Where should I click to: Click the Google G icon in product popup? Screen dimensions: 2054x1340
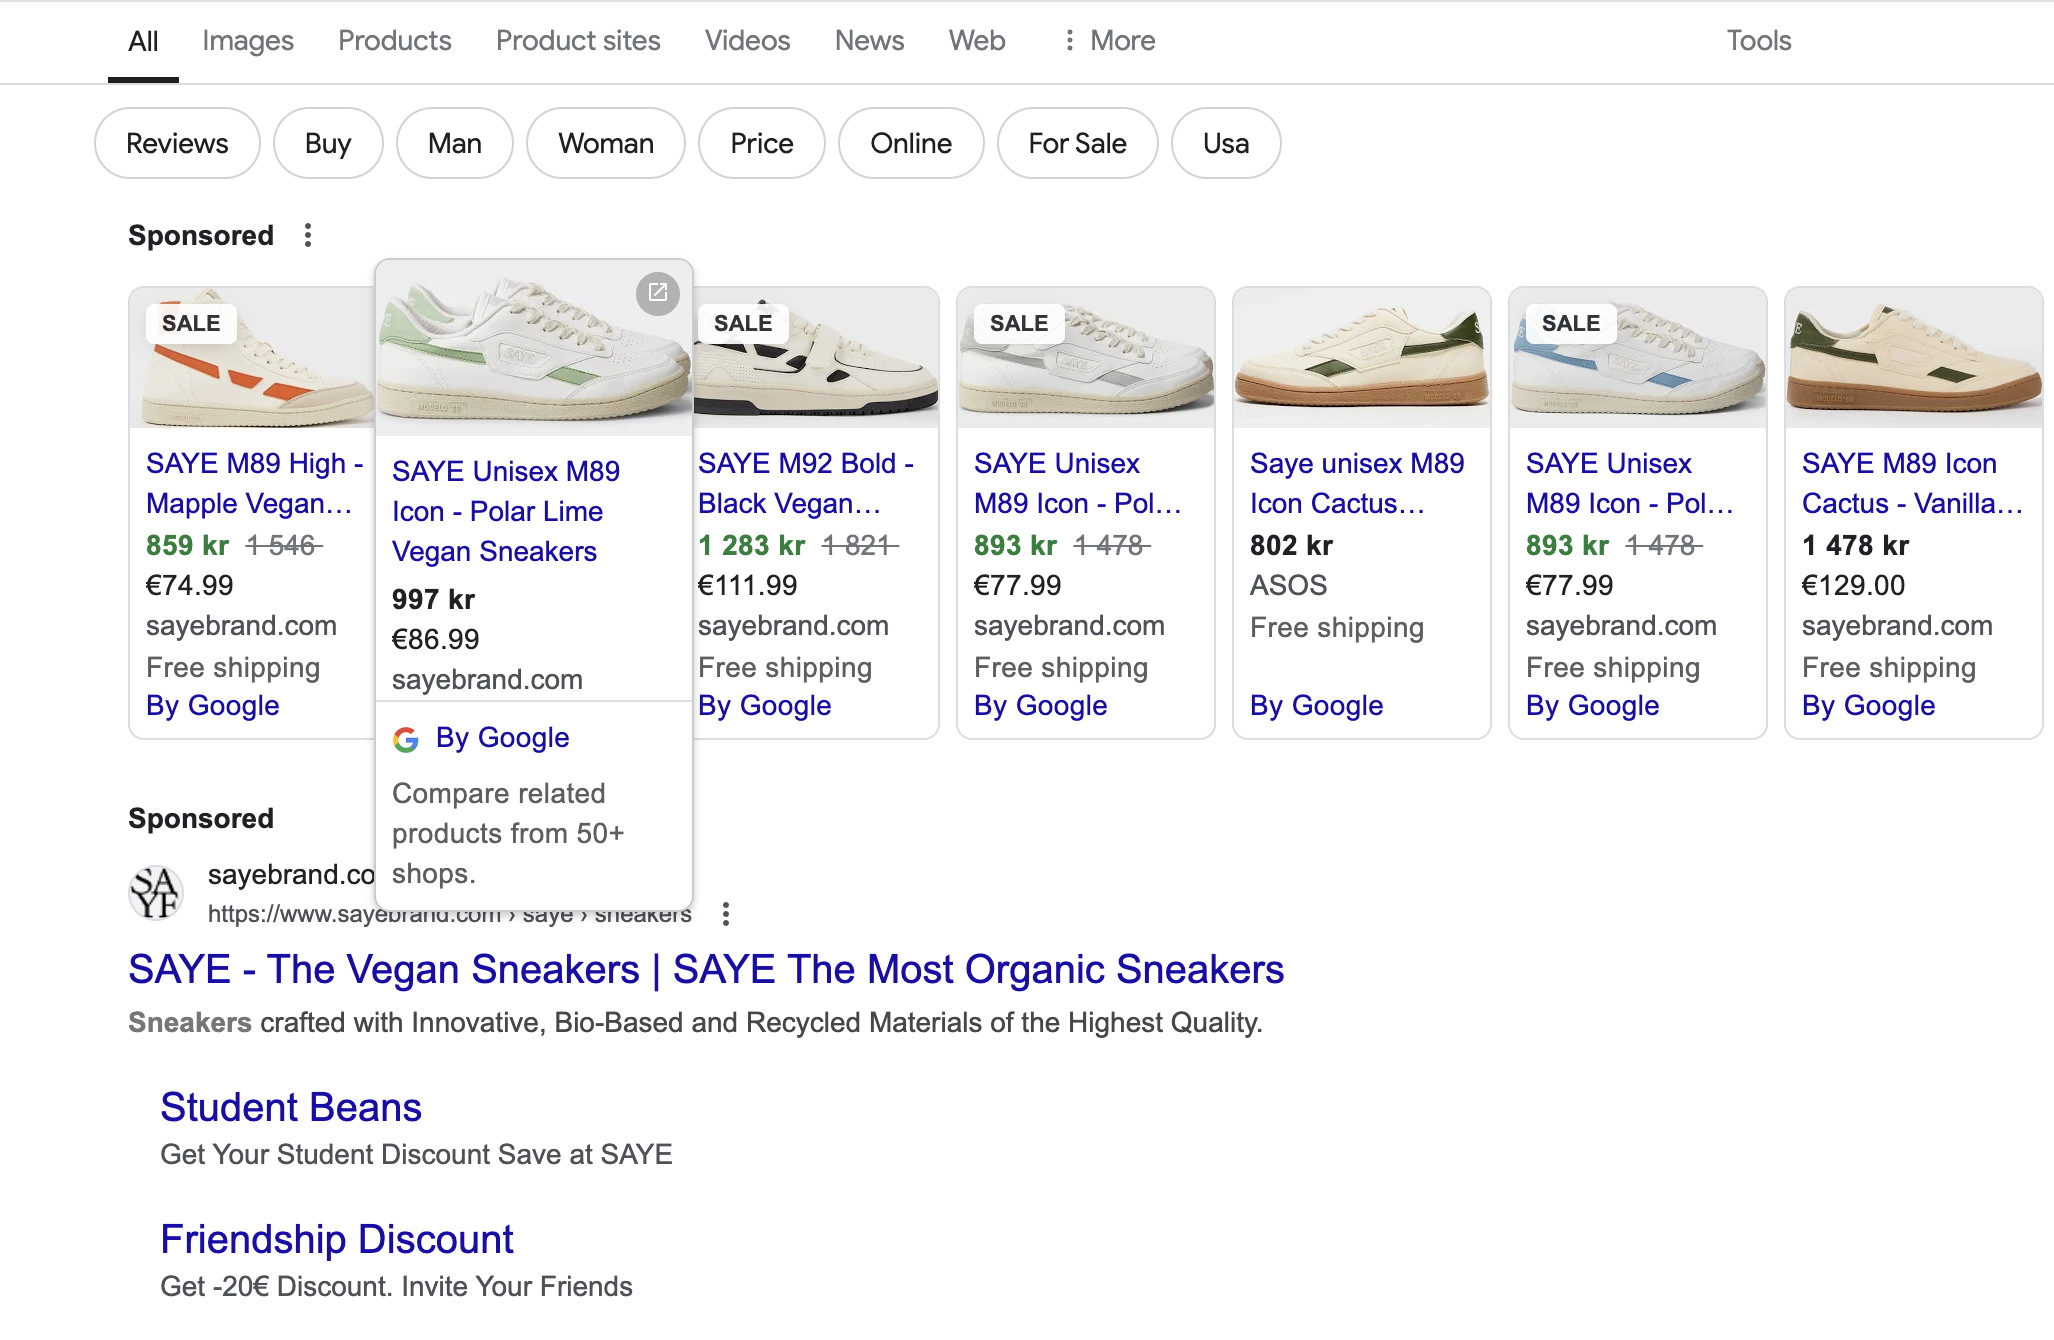(406, 739)
